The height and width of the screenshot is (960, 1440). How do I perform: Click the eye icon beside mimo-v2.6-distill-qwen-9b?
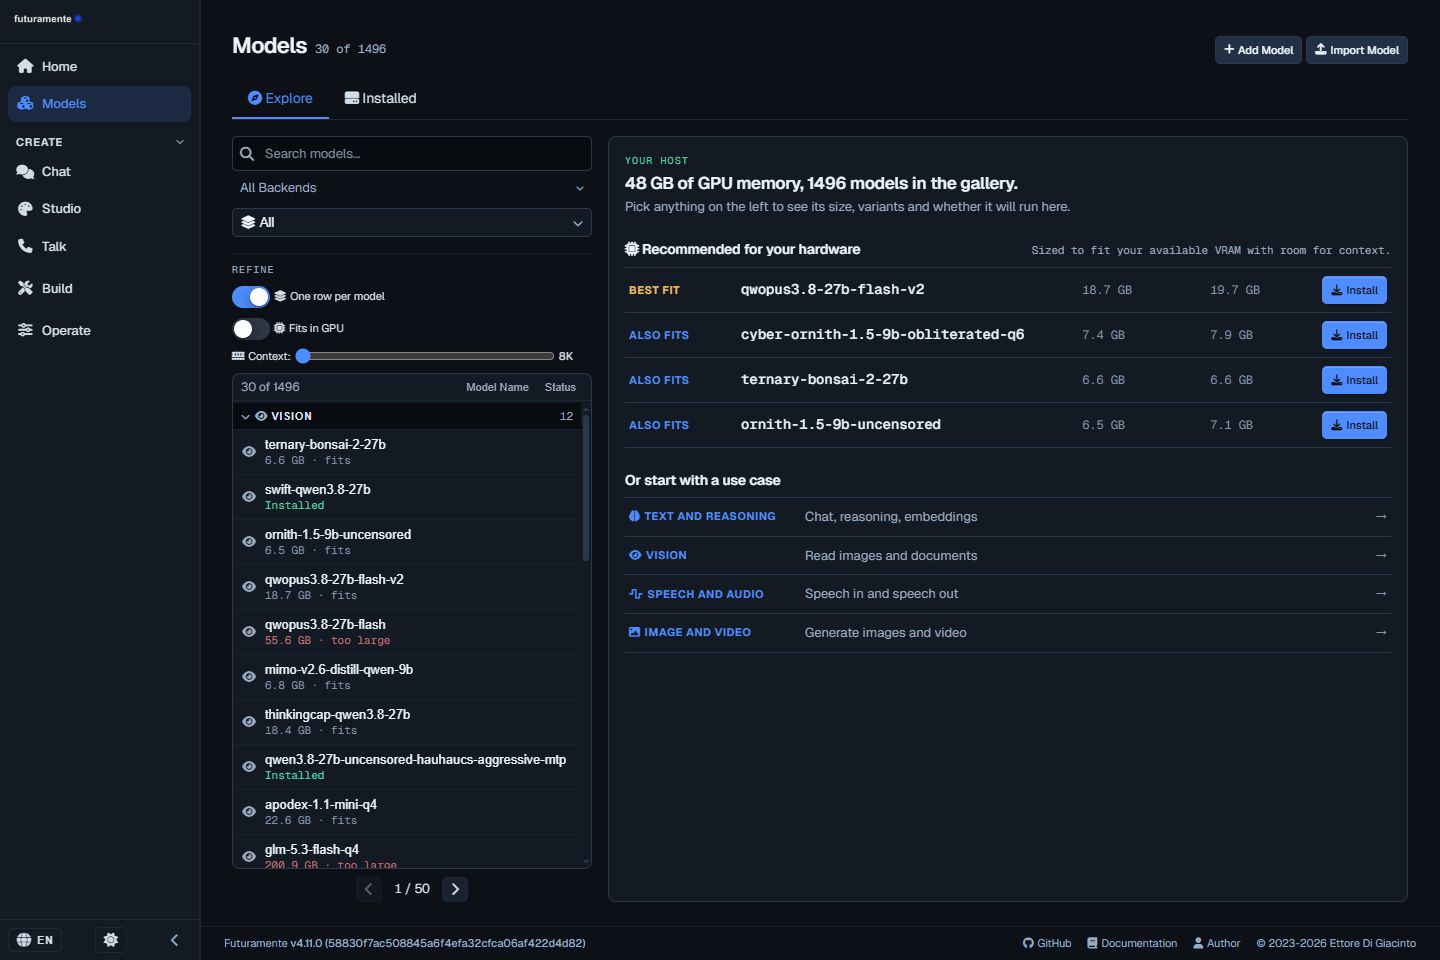(249, 677)
